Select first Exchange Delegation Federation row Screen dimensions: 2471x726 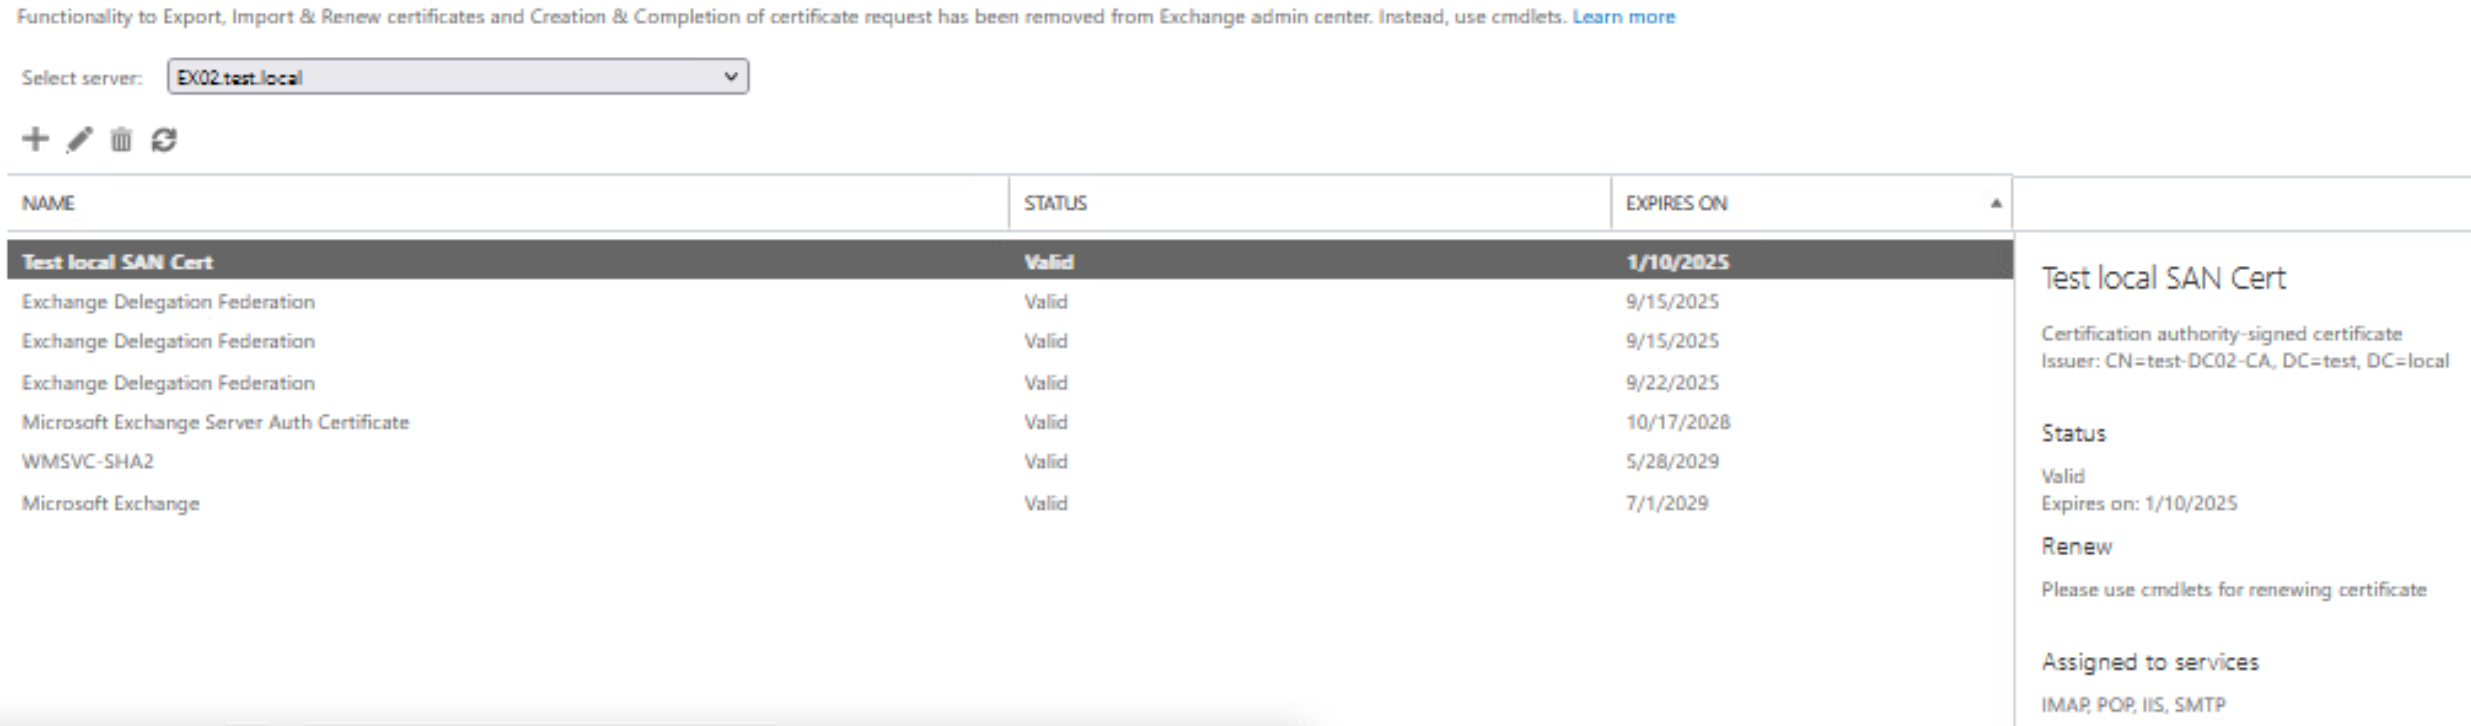point(168,301)
